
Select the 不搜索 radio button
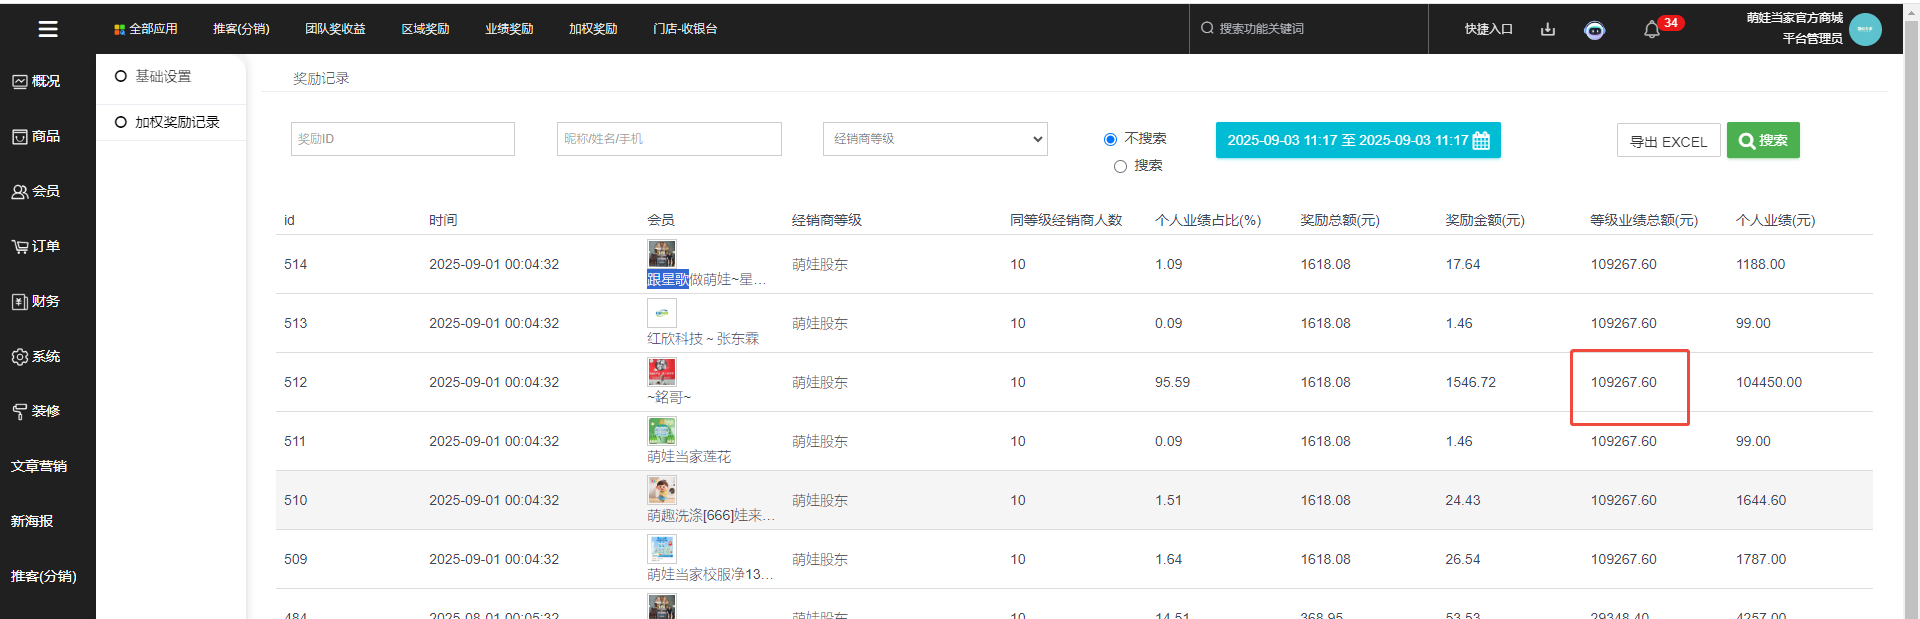[1110, 139]
